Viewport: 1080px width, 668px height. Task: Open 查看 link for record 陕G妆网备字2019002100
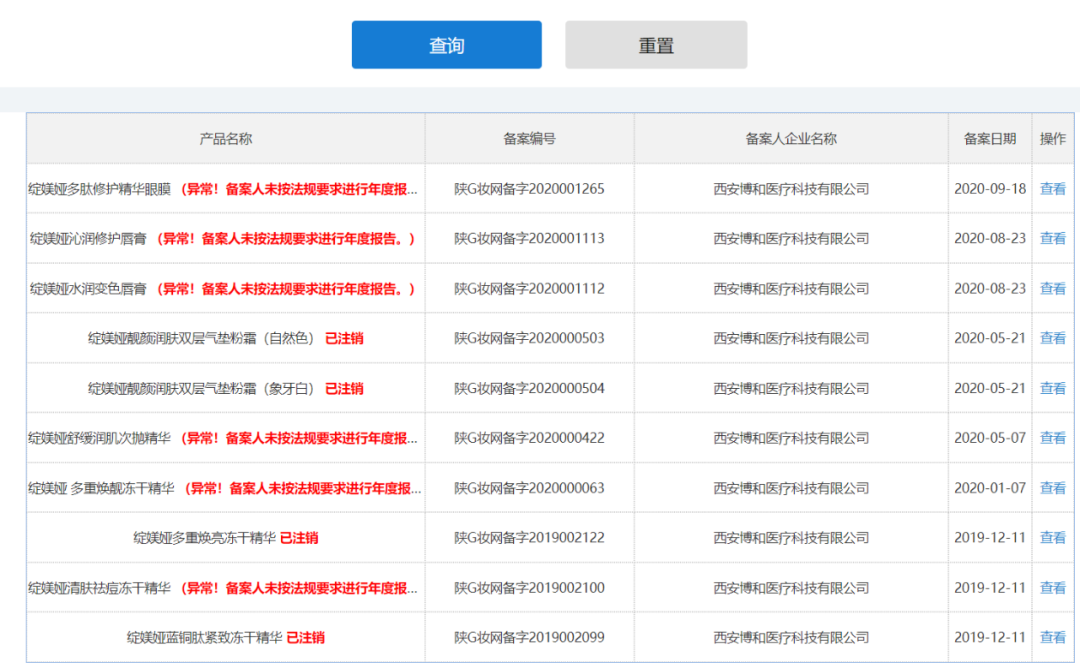tap(1052, 588)
